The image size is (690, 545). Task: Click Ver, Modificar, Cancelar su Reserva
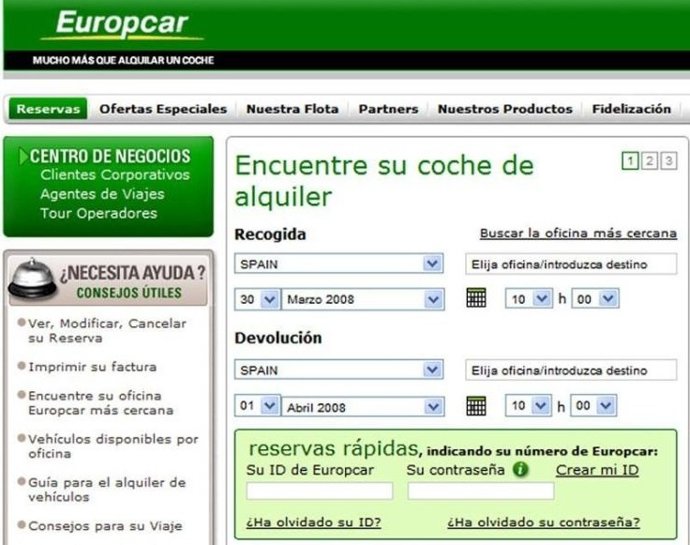pos(107,331)
